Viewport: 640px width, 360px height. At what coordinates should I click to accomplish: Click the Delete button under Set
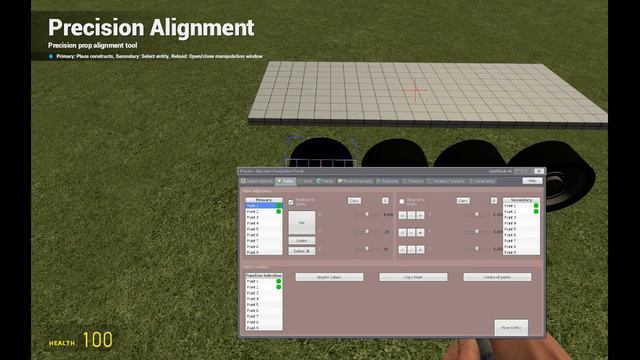(302, 240)
